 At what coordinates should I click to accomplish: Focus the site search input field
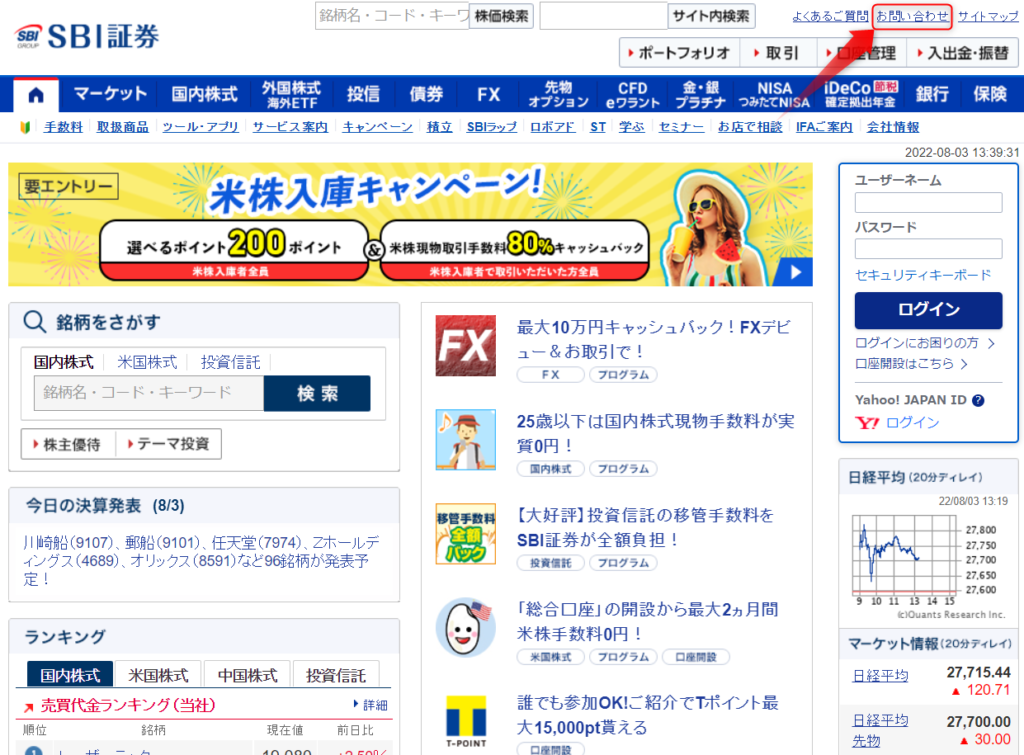[603, 16]
